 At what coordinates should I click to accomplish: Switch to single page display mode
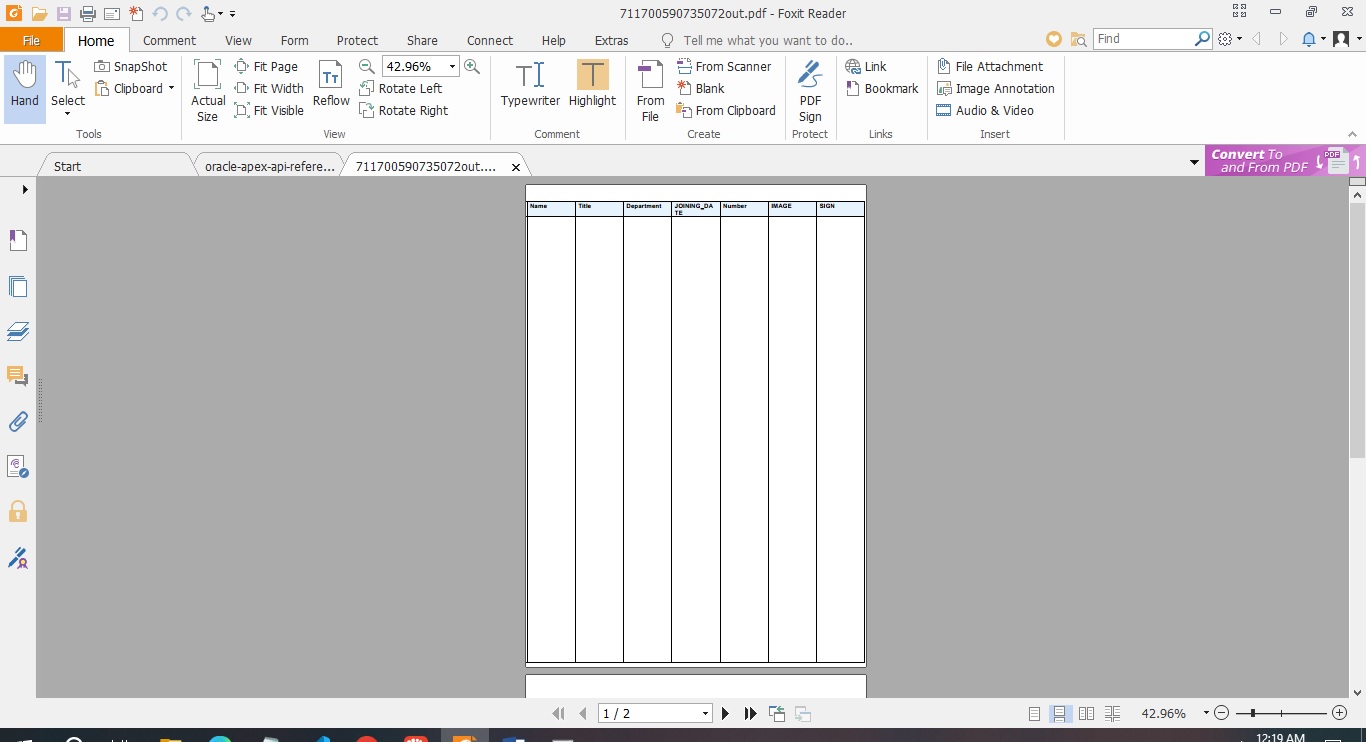tap(1035, 714)
